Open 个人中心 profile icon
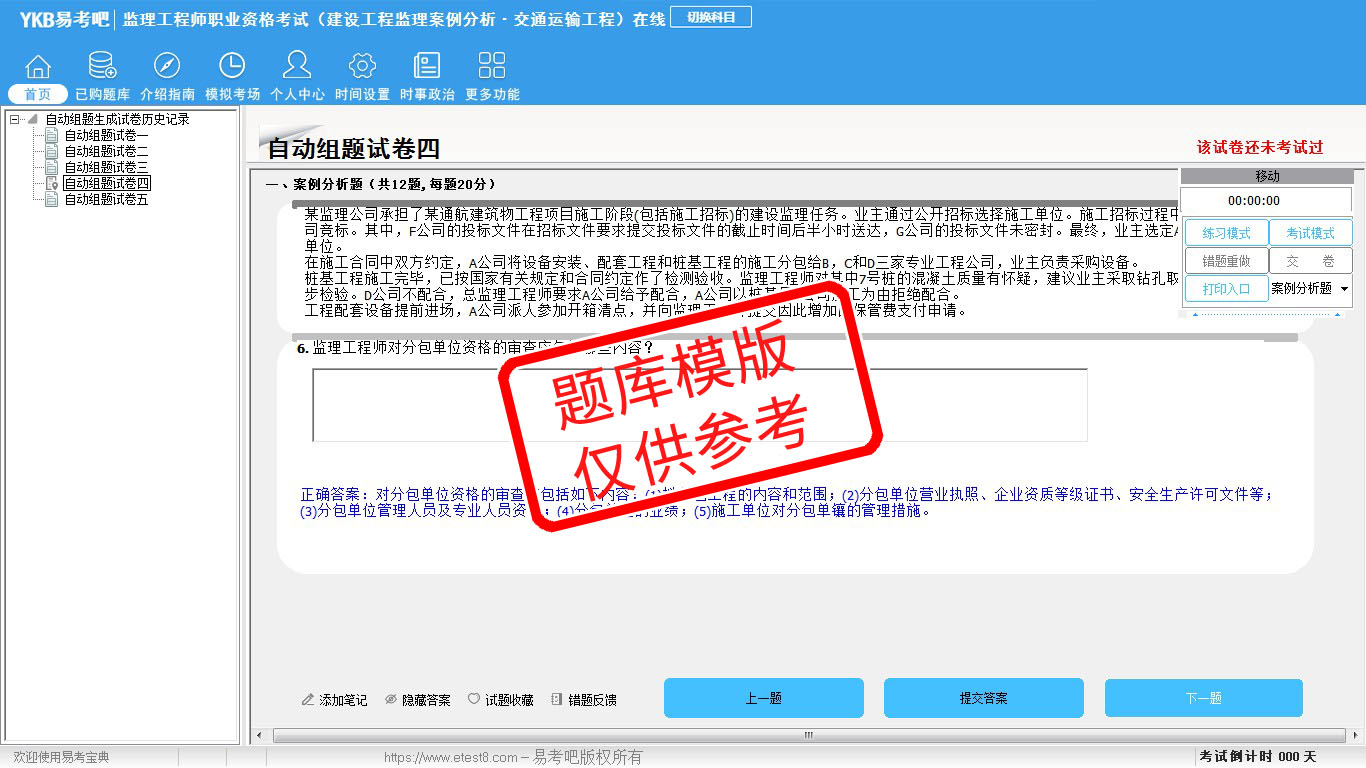The image size is (1366, 768). [297, 67]
